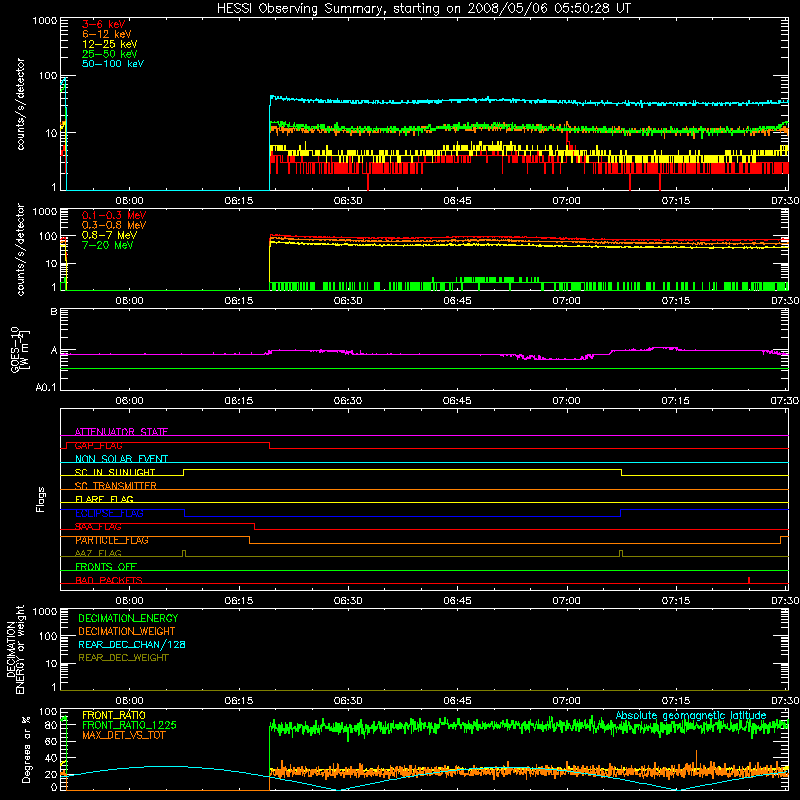The width and height of the screenshot is (800, 800).
Task: Click the B tick label on GOES panel
Action: click(x=54, y=311)
